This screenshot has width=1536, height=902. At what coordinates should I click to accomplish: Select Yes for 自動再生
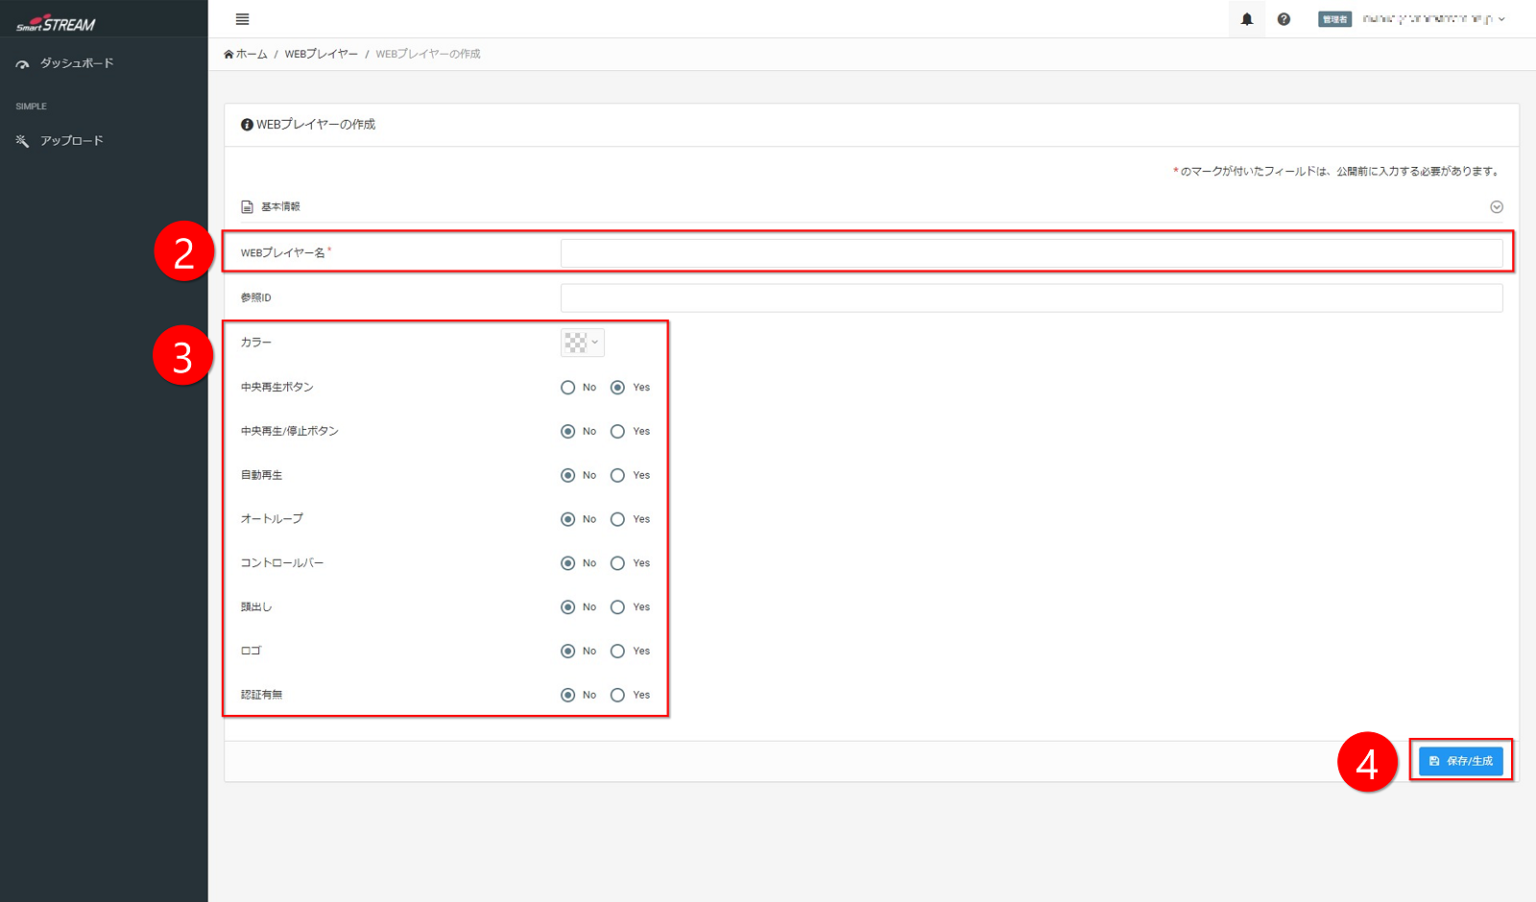(618, 476)
